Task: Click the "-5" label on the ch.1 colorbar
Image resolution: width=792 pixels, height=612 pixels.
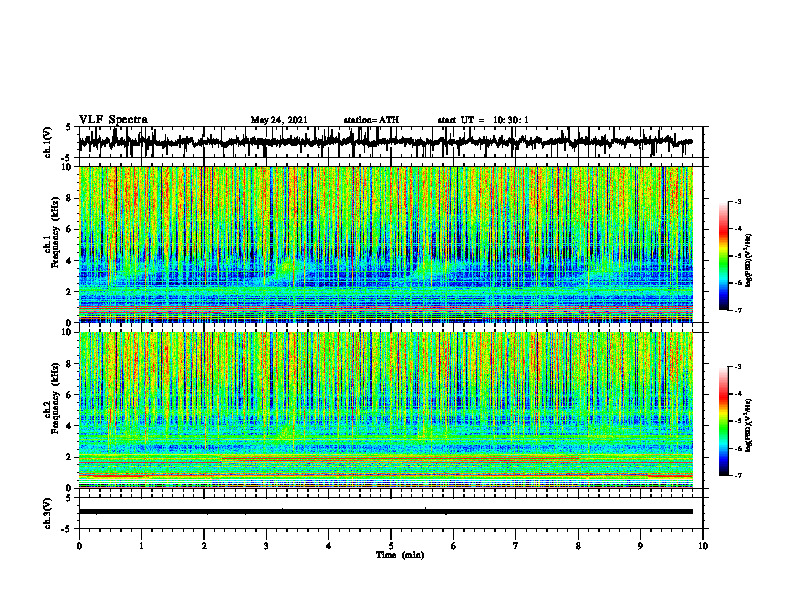Action: [x=737, y=256]
